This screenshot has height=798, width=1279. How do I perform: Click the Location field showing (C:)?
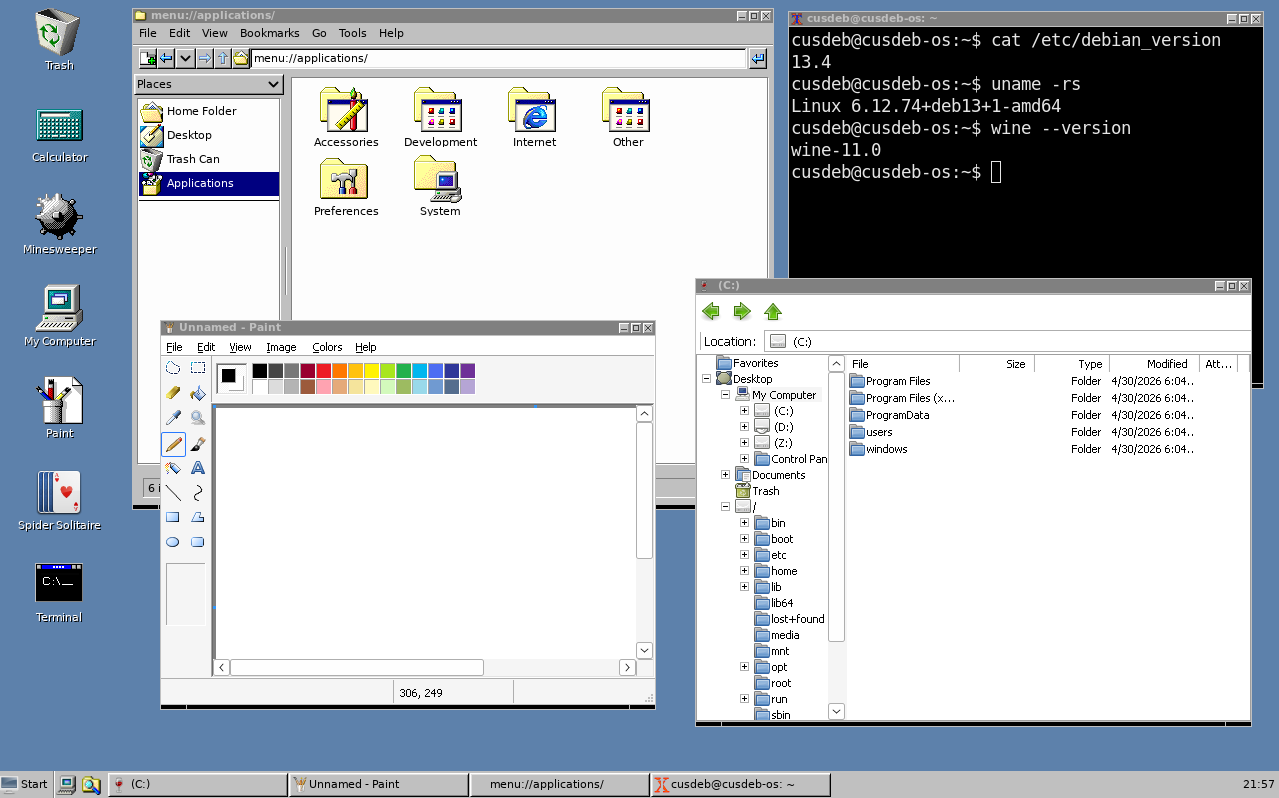(x=1007, y=341)
